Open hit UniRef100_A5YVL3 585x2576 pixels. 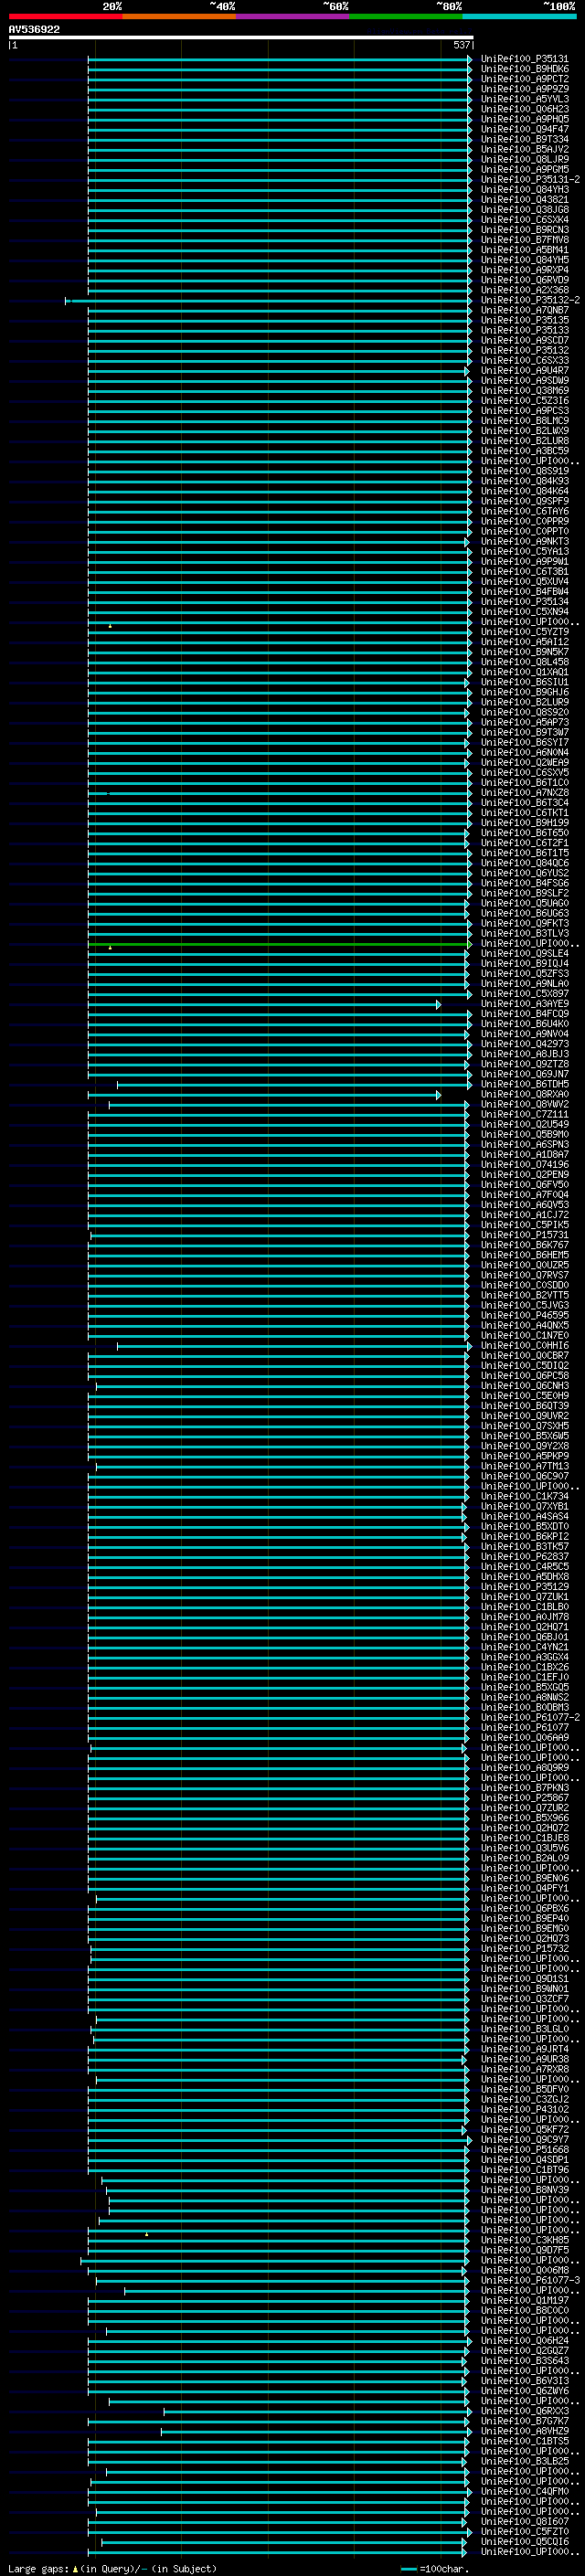pyautogui.click(x=525, y=99)
